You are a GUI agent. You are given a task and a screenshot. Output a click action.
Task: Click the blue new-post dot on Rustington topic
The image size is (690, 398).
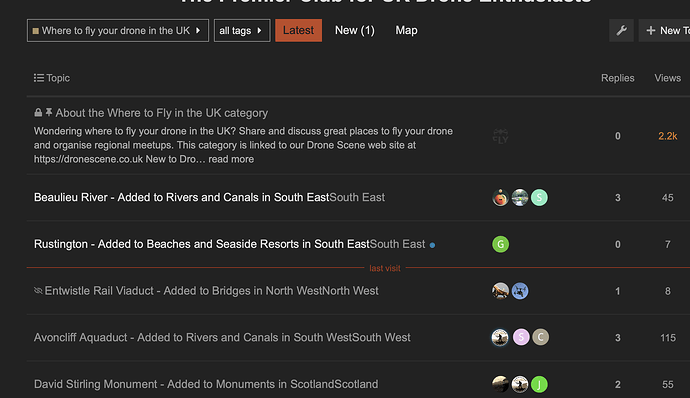pos(432,245)
